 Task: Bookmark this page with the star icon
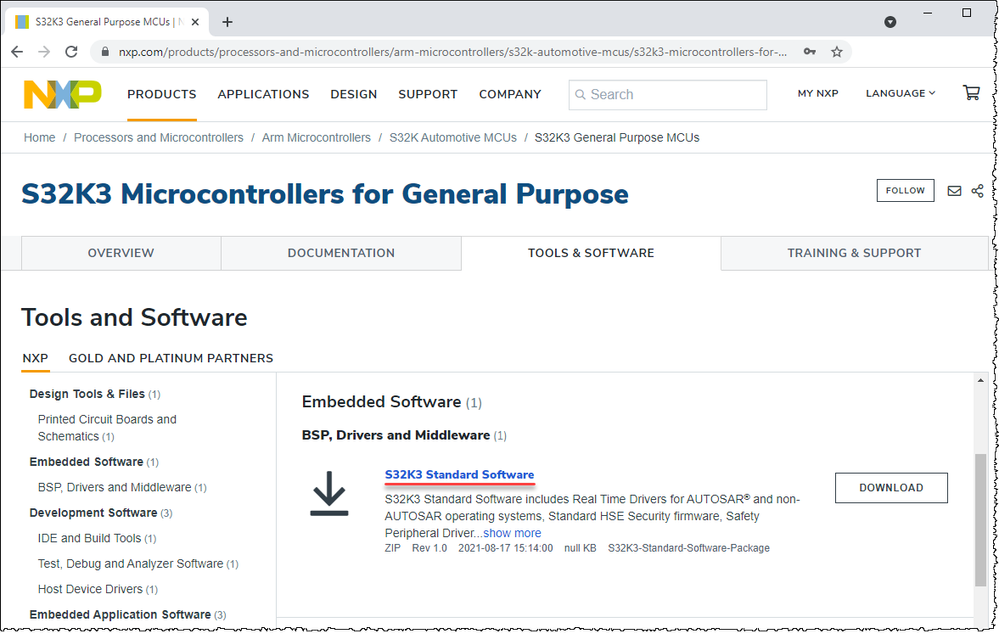837,52
